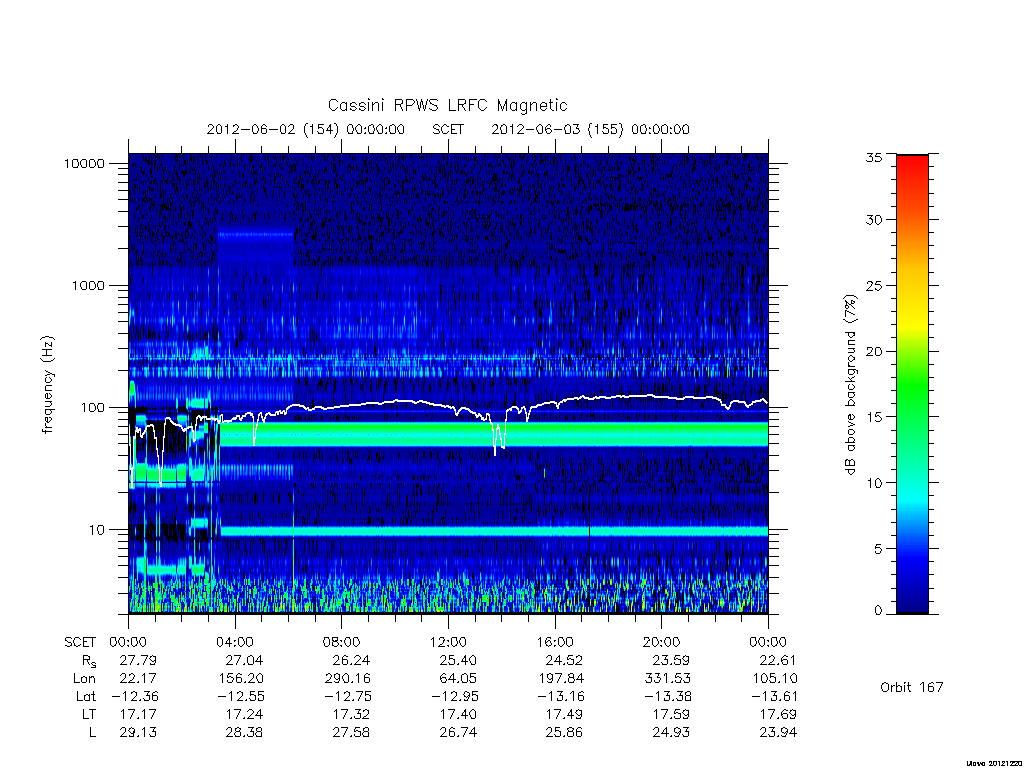Click the 10000 frequency axis label

click(x=84, y=163)
